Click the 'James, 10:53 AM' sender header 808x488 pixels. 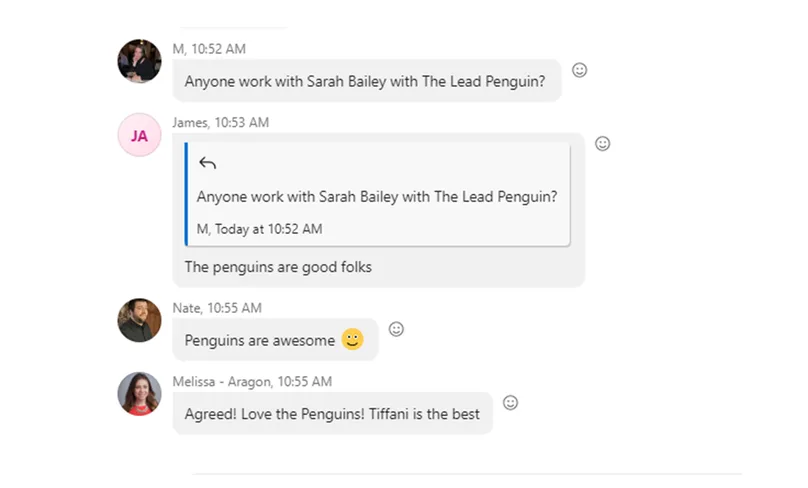pos(221,123)
